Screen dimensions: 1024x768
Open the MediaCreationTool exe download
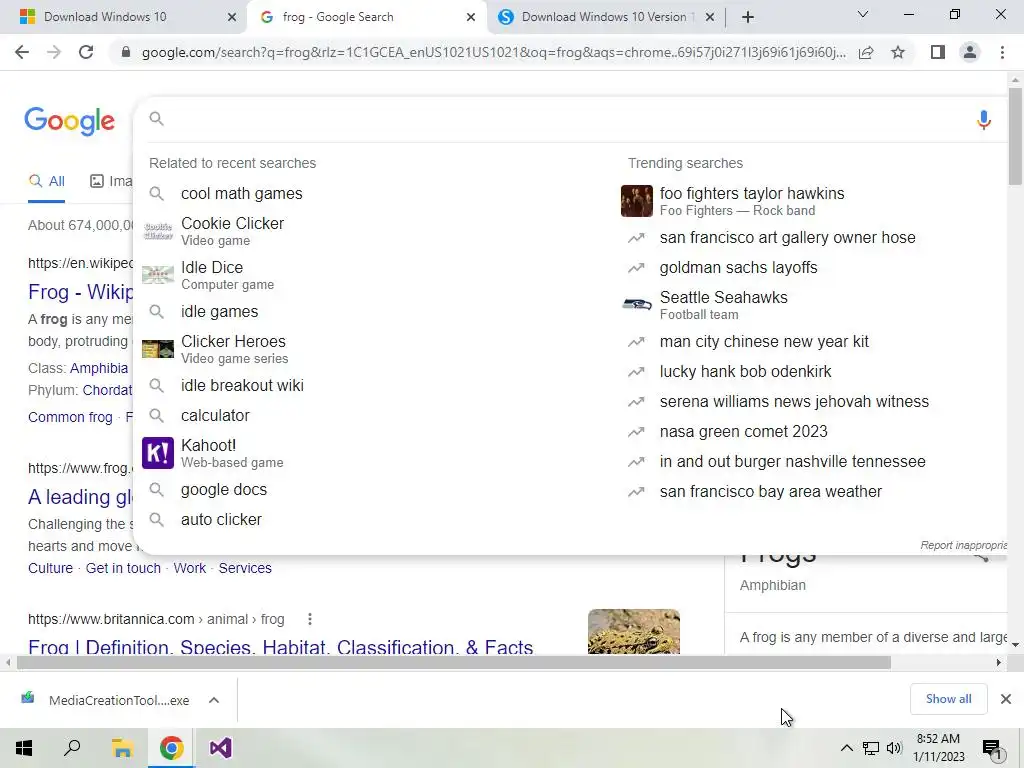tap(119, 700)
